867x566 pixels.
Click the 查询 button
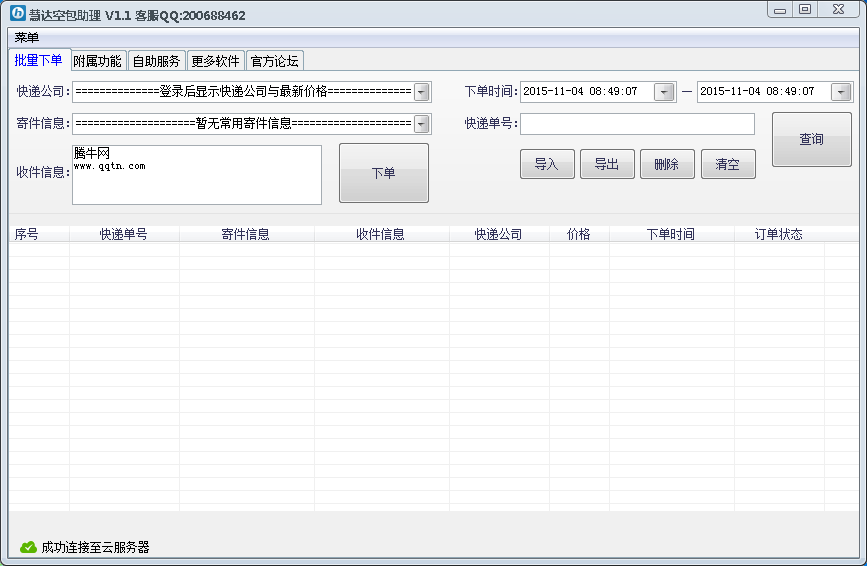812,139
